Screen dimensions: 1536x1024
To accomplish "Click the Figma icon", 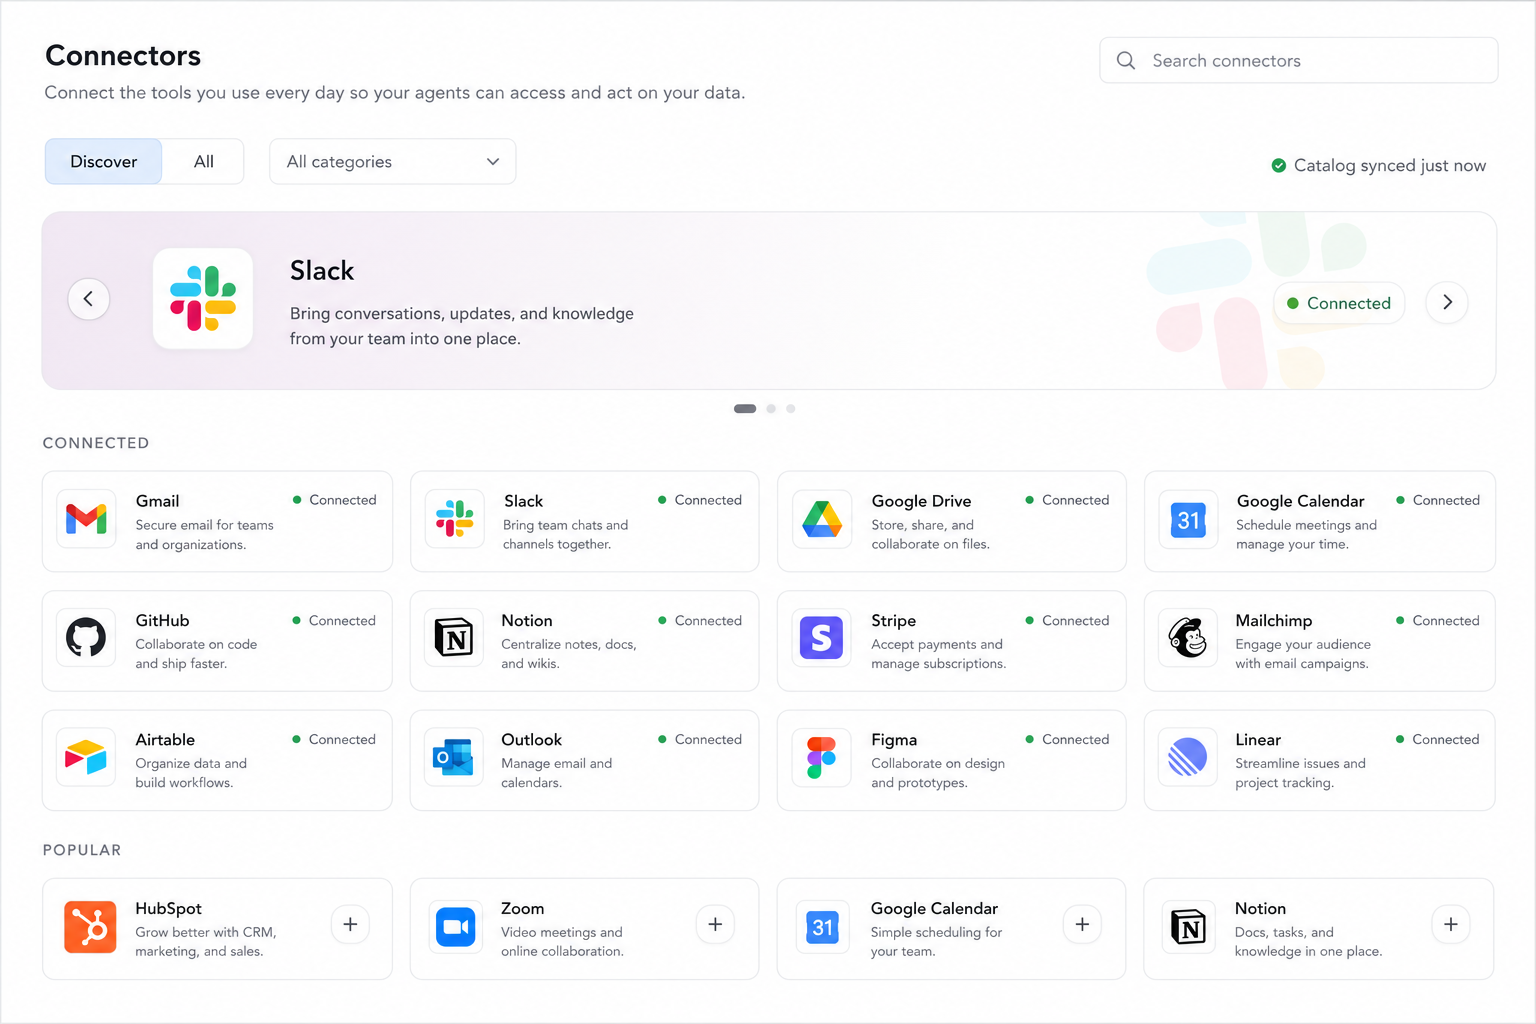I will tap(822, 757).
